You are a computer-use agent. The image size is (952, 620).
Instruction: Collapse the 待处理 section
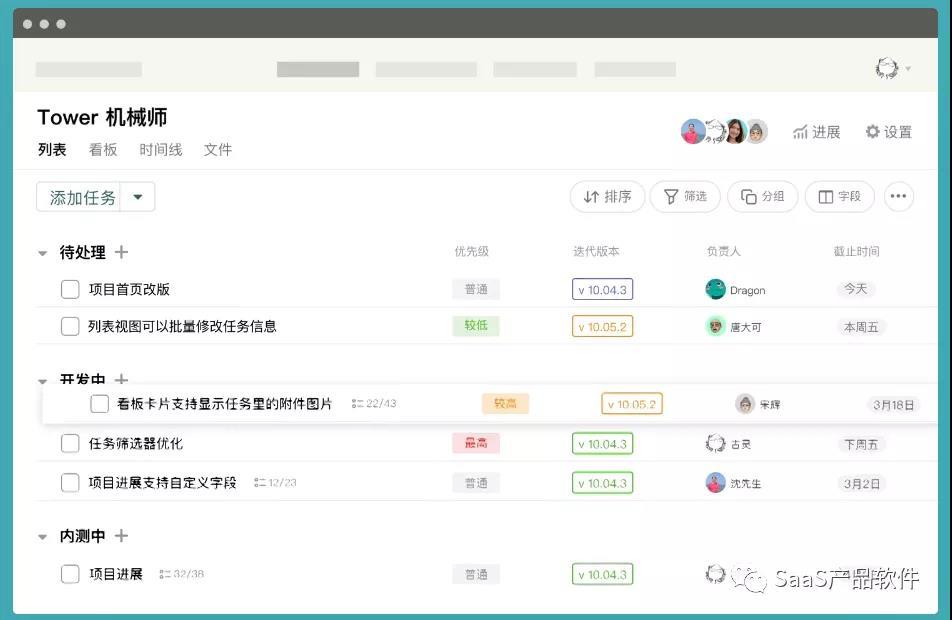pyautogui.click(x=41, y=252)
